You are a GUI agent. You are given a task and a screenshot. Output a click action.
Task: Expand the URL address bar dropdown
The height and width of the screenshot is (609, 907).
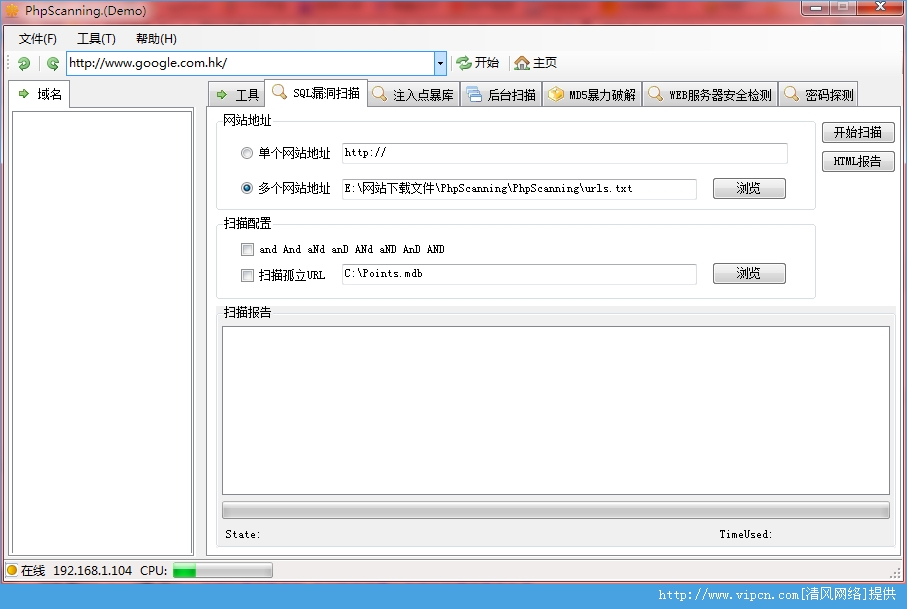(440, 63)
